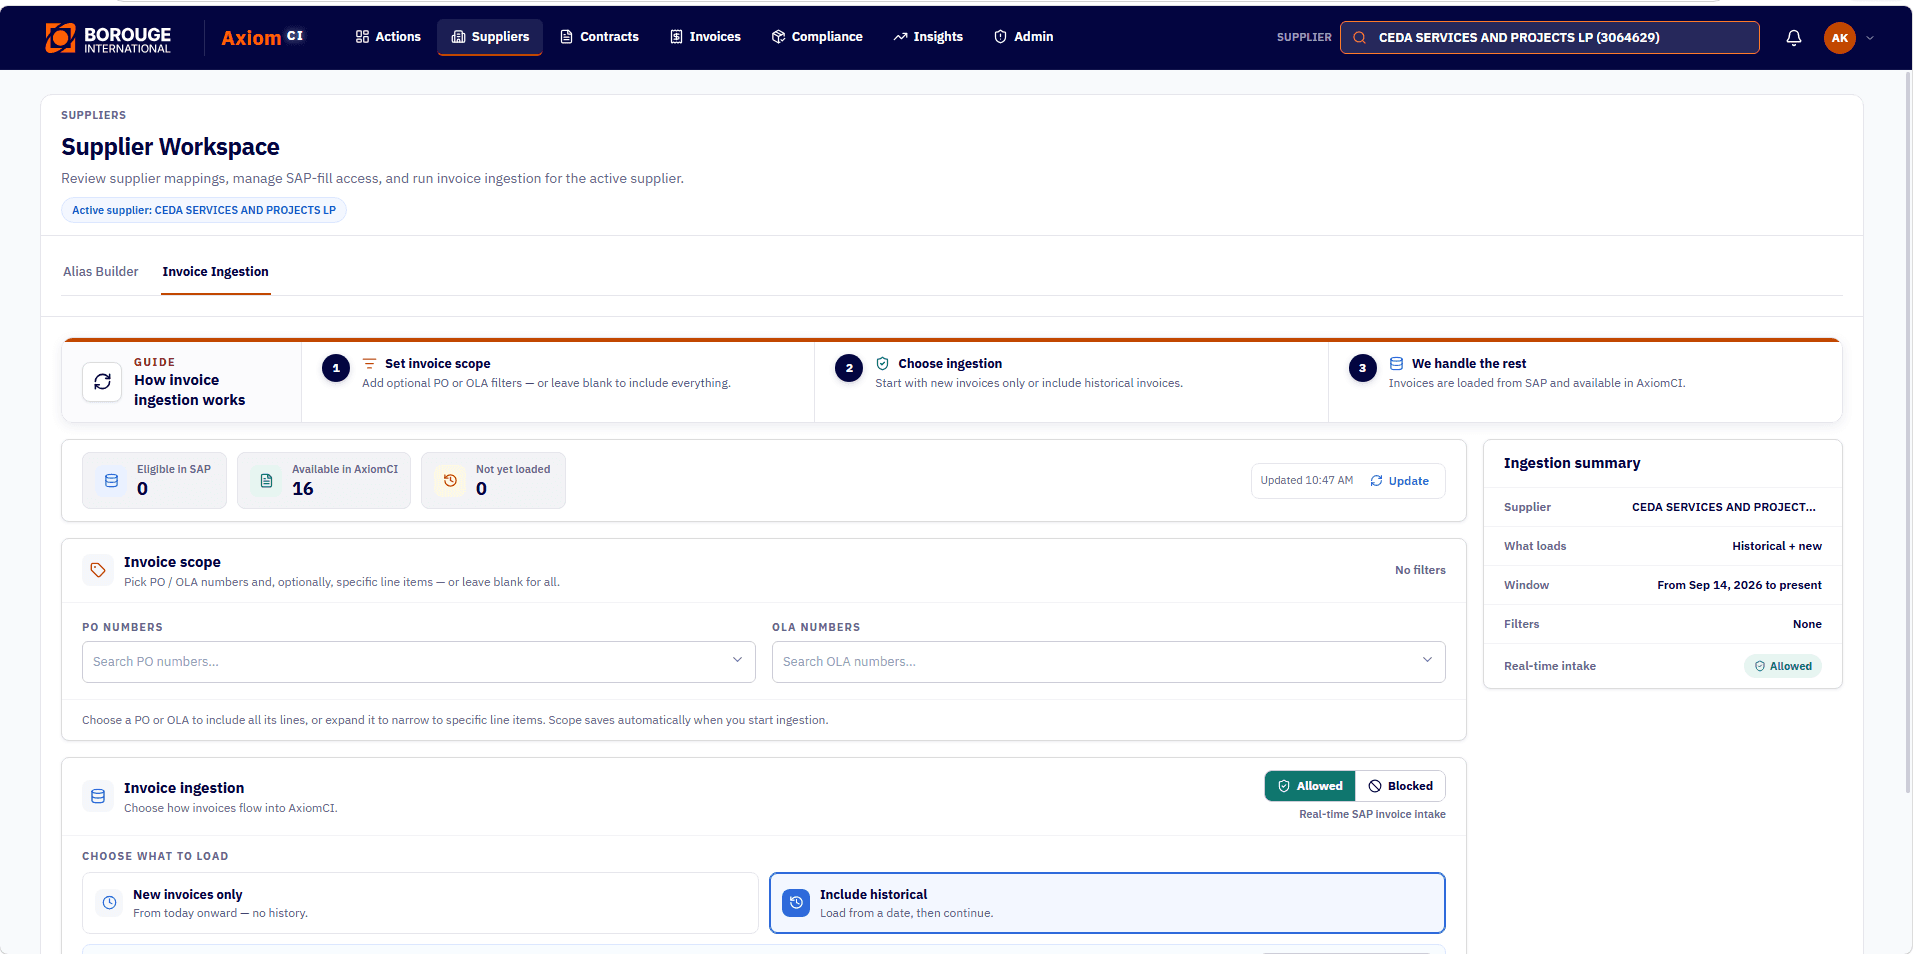The width and height of the screenshot is (1914, 954).
Task: Click the guide refresh cycle icon
Action: point(102,381)
